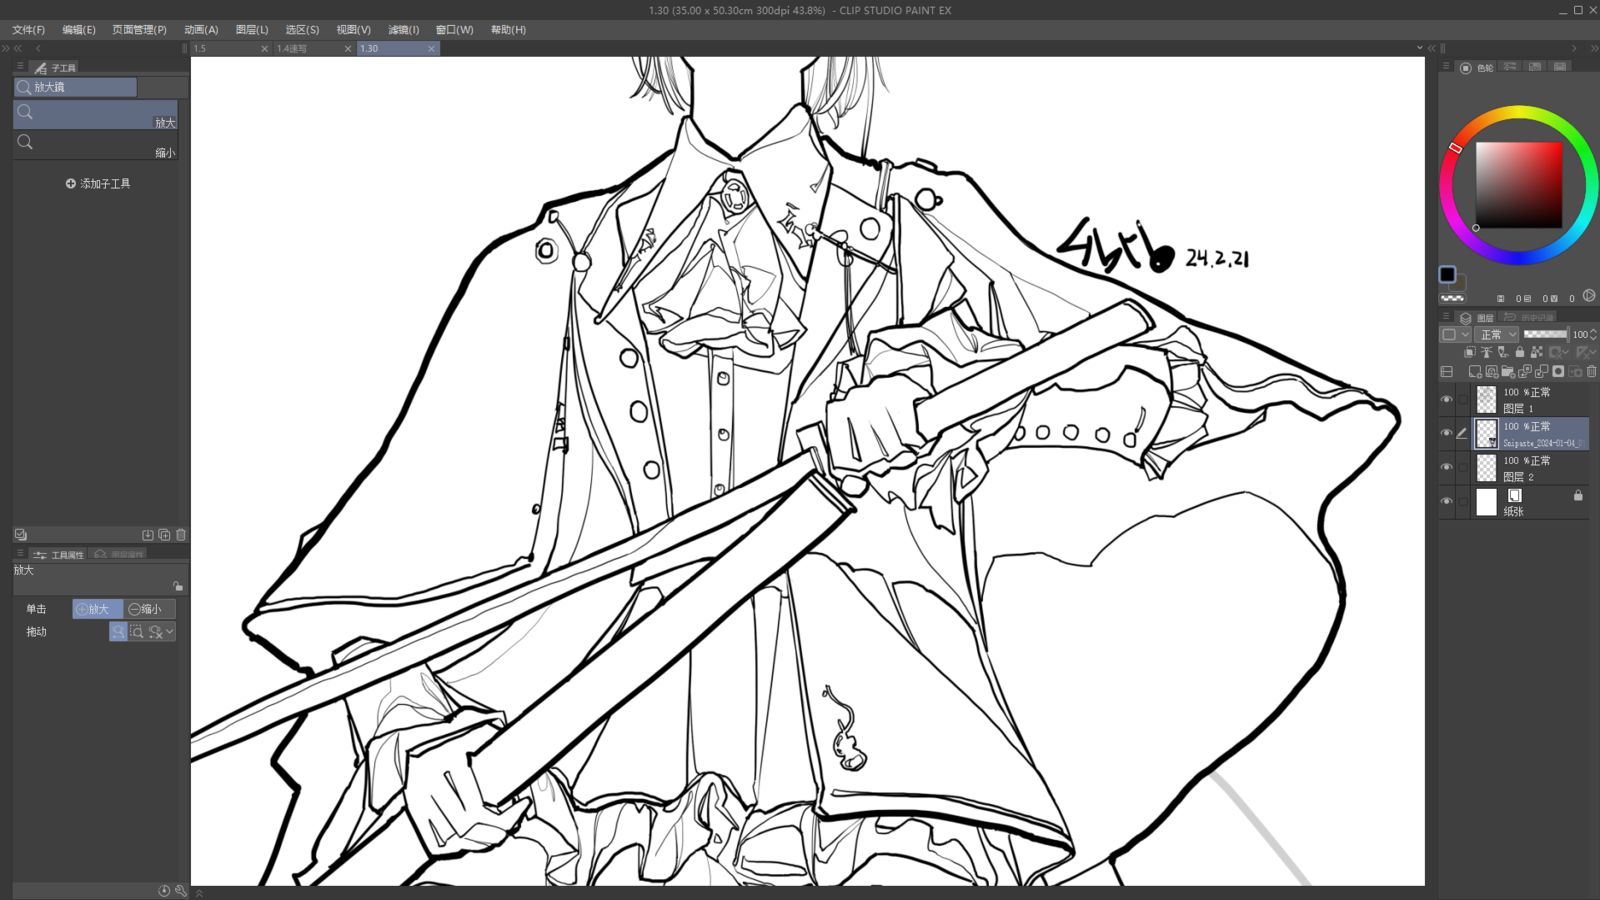The width and height of the screenshot is (1600, 900).
Task: Hide the 图层 1 layer
Action: point(1446,400)
